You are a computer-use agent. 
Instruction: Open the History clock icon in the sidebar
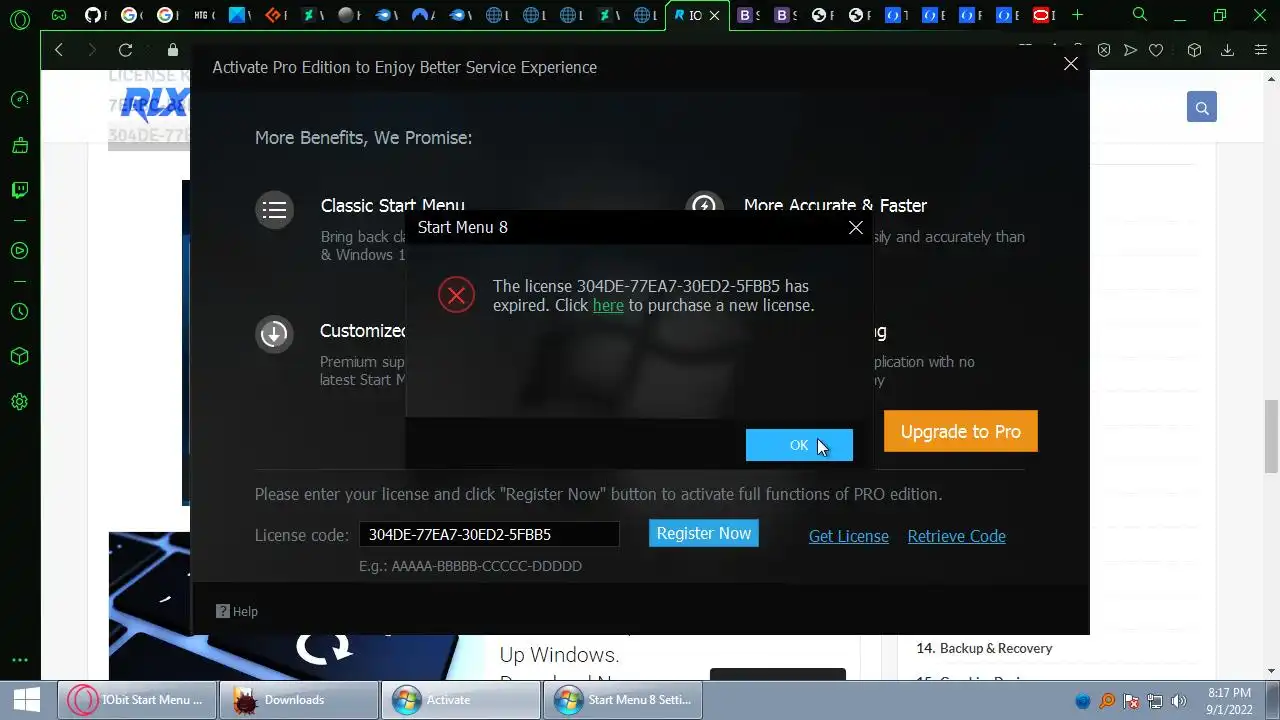(19, 312)
